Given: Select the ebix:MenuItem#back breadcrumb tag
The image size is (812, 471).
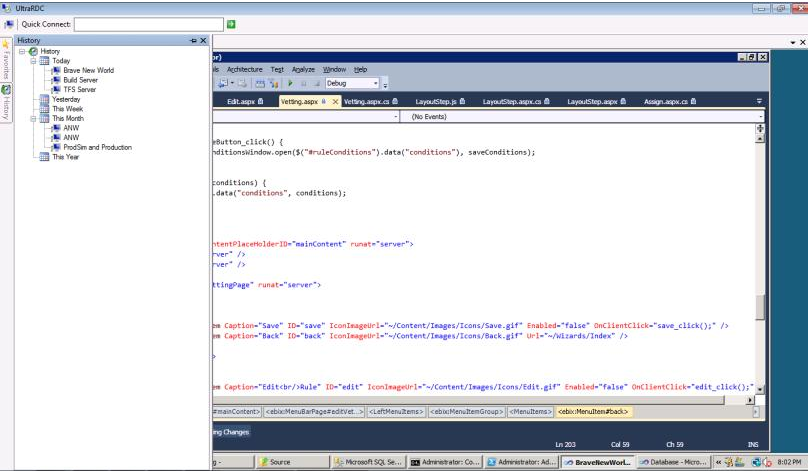Looking at the screenshot, I should point(593,412).
